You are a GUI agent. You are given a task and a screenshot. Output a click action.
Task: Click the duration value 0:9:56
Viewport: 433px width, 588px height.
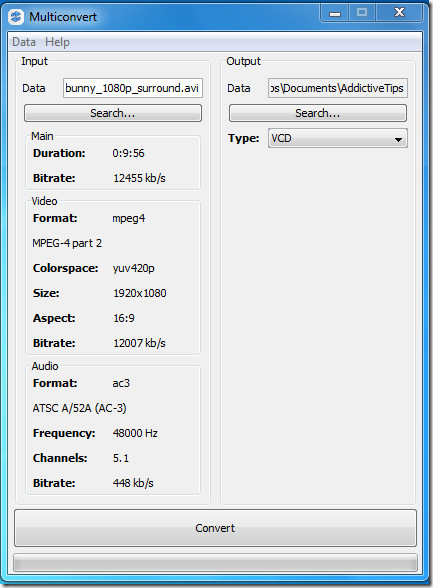128,153
